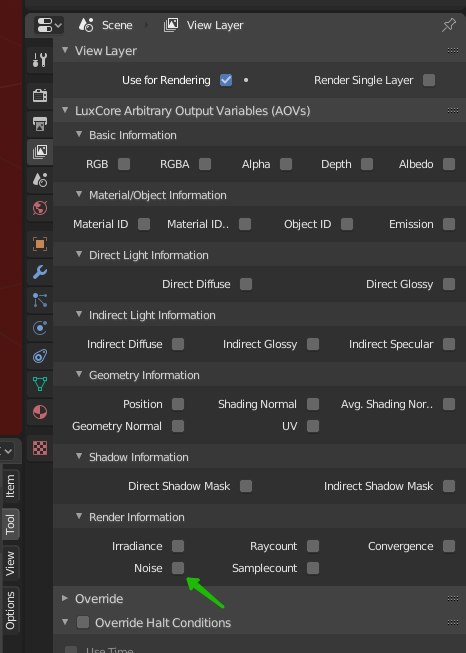
Task: Click the Scene breadcrumb icon
Action: pyautogui.click(x=86, y=25)
